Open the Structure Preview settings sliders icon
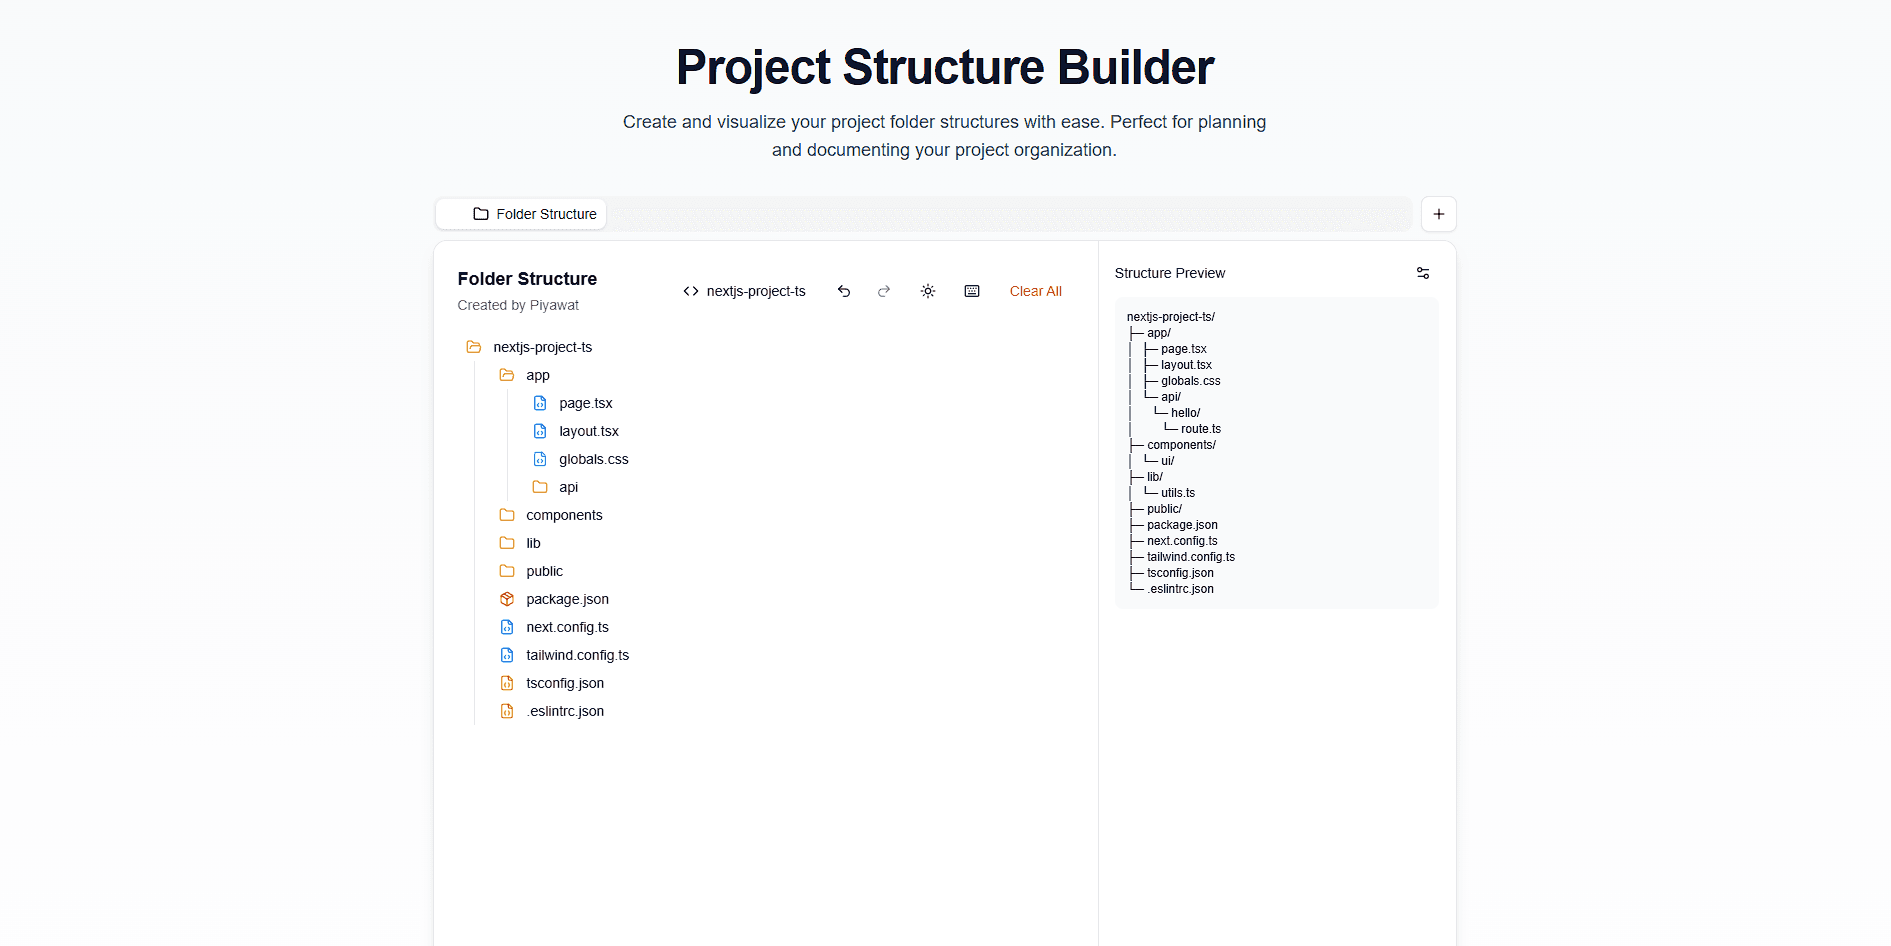The image size is (1891, 946). (1423, 273)
